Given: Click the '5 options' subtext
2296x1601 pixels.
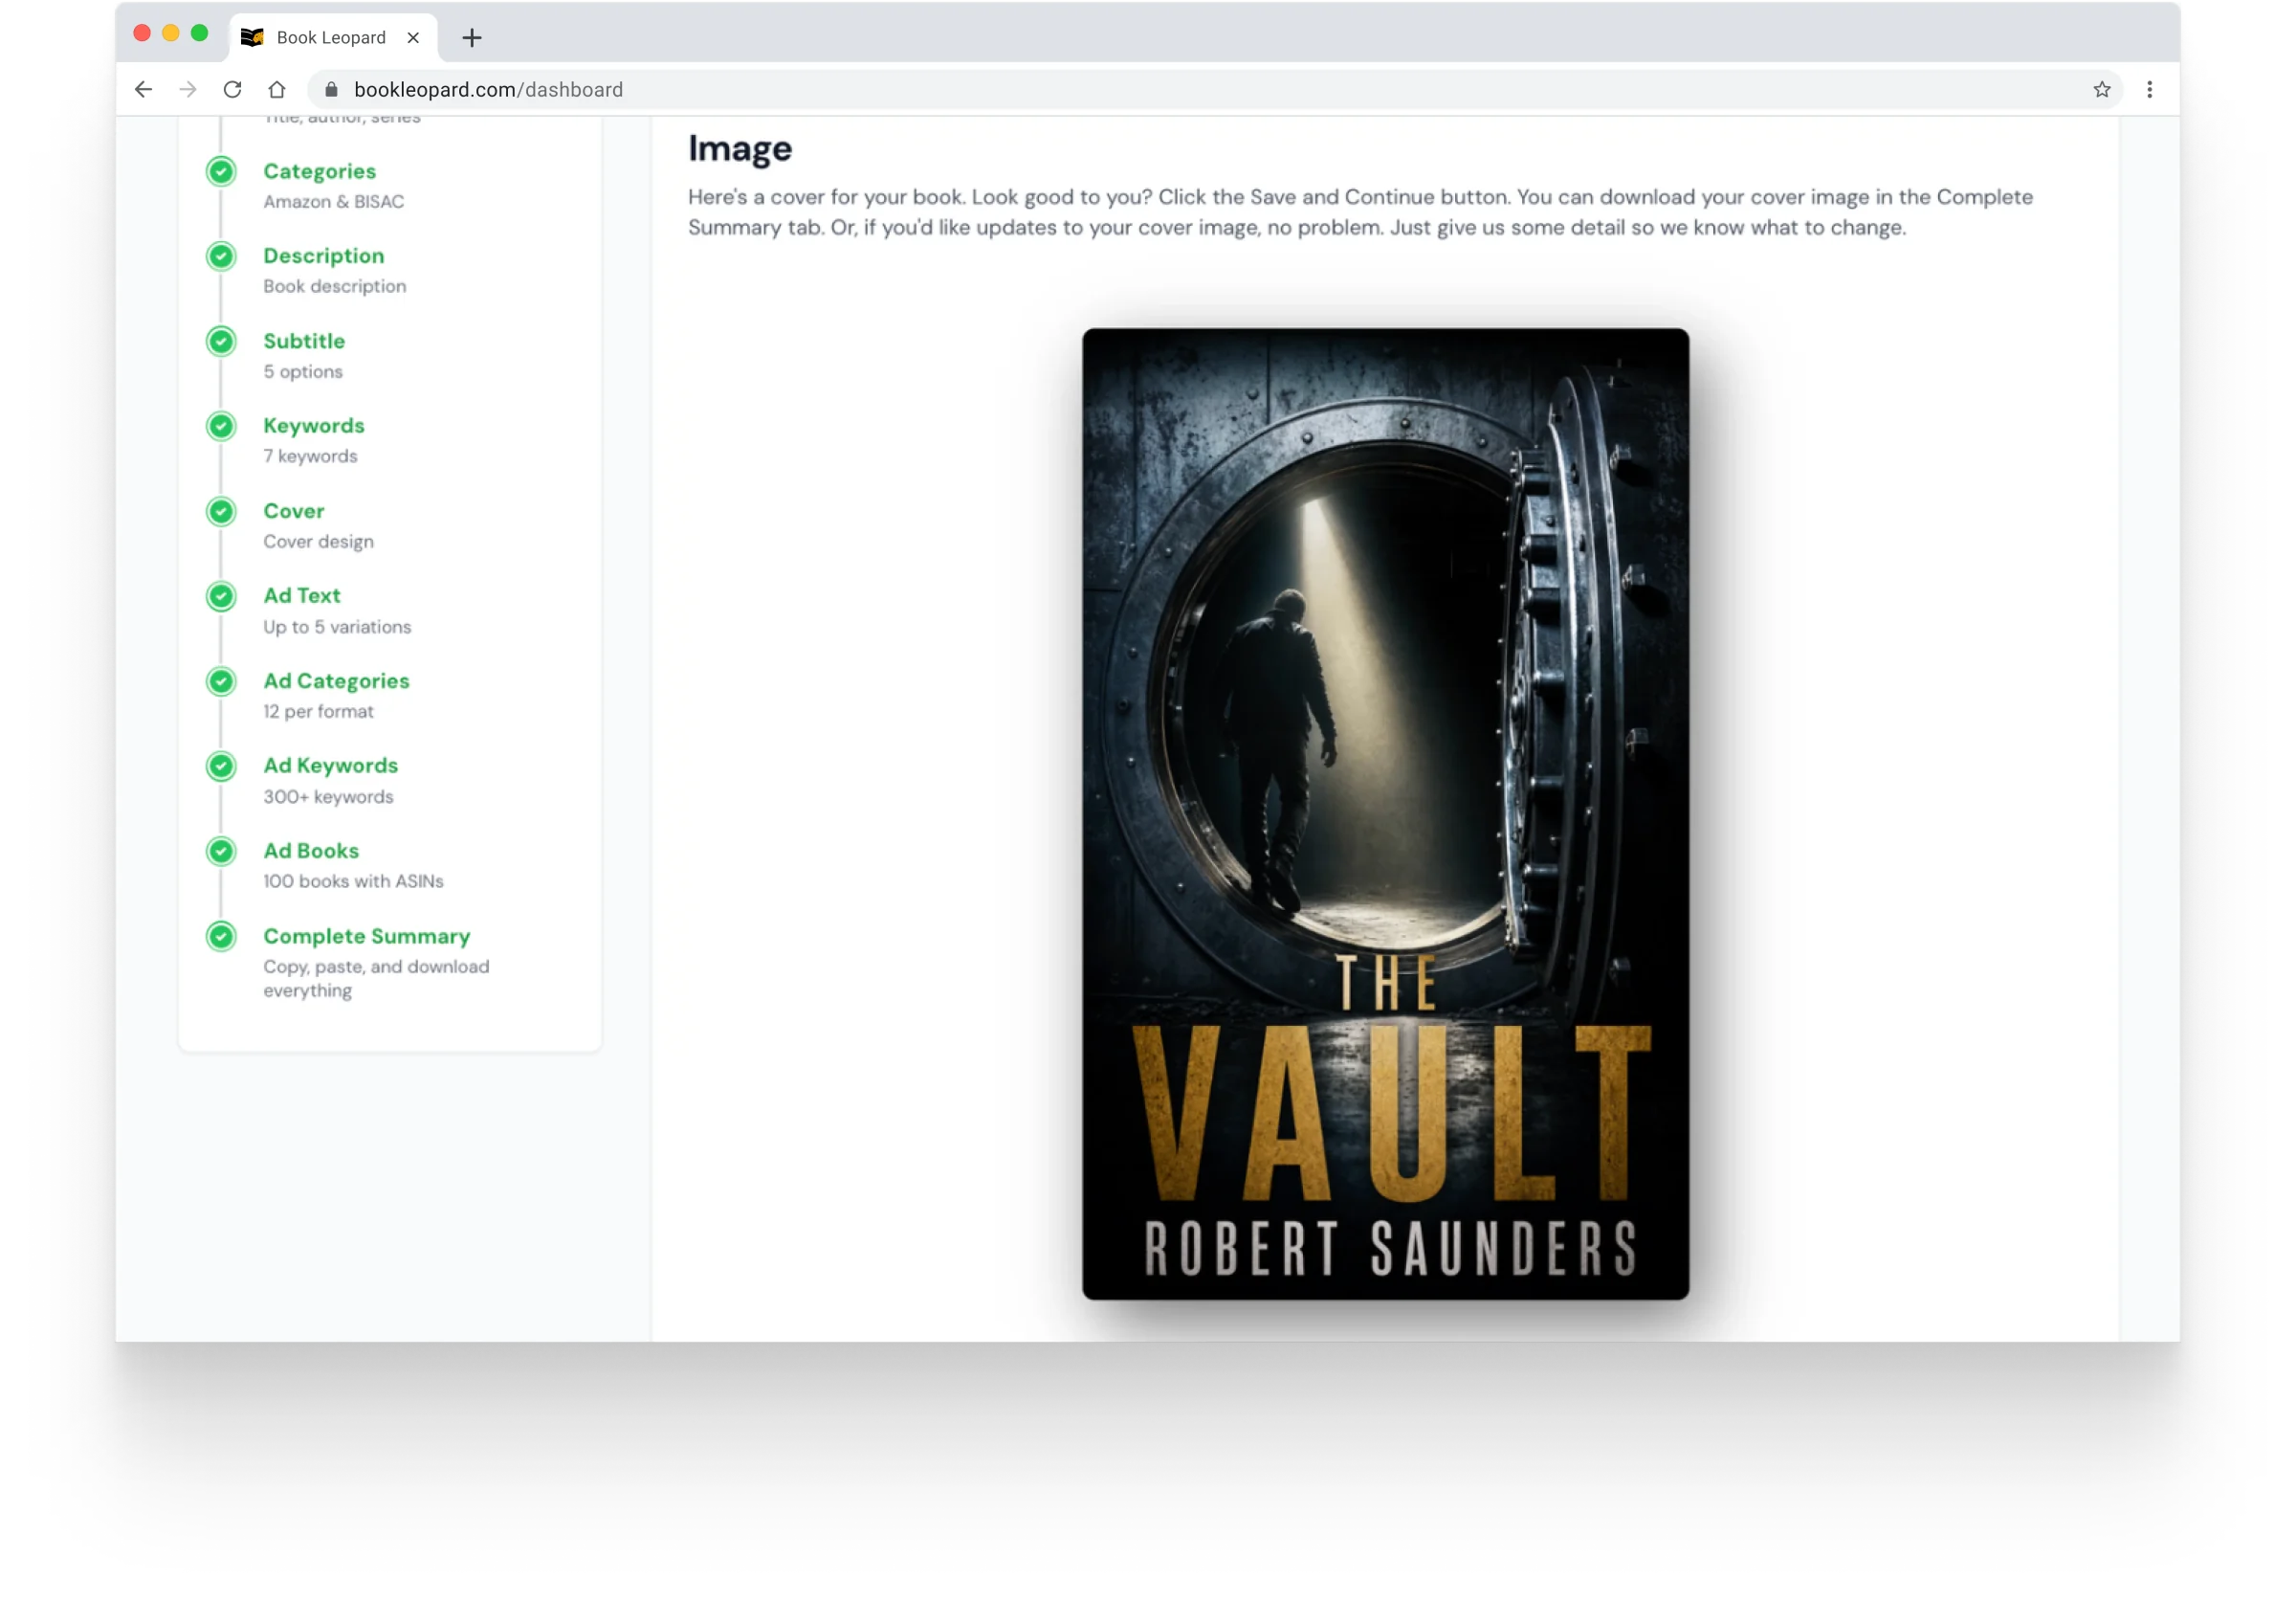Looking at the screenshot, I should (x=303, y=372).
